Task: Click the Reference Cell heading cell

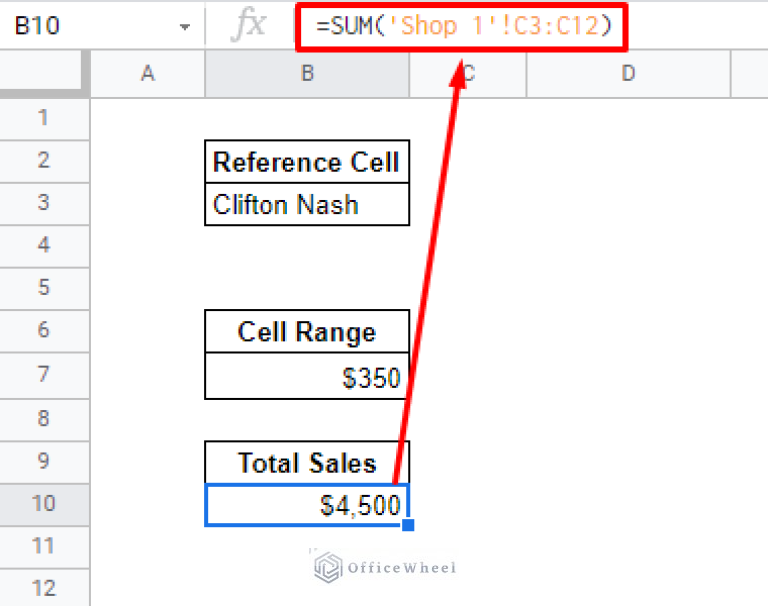Action: (306, 162)
